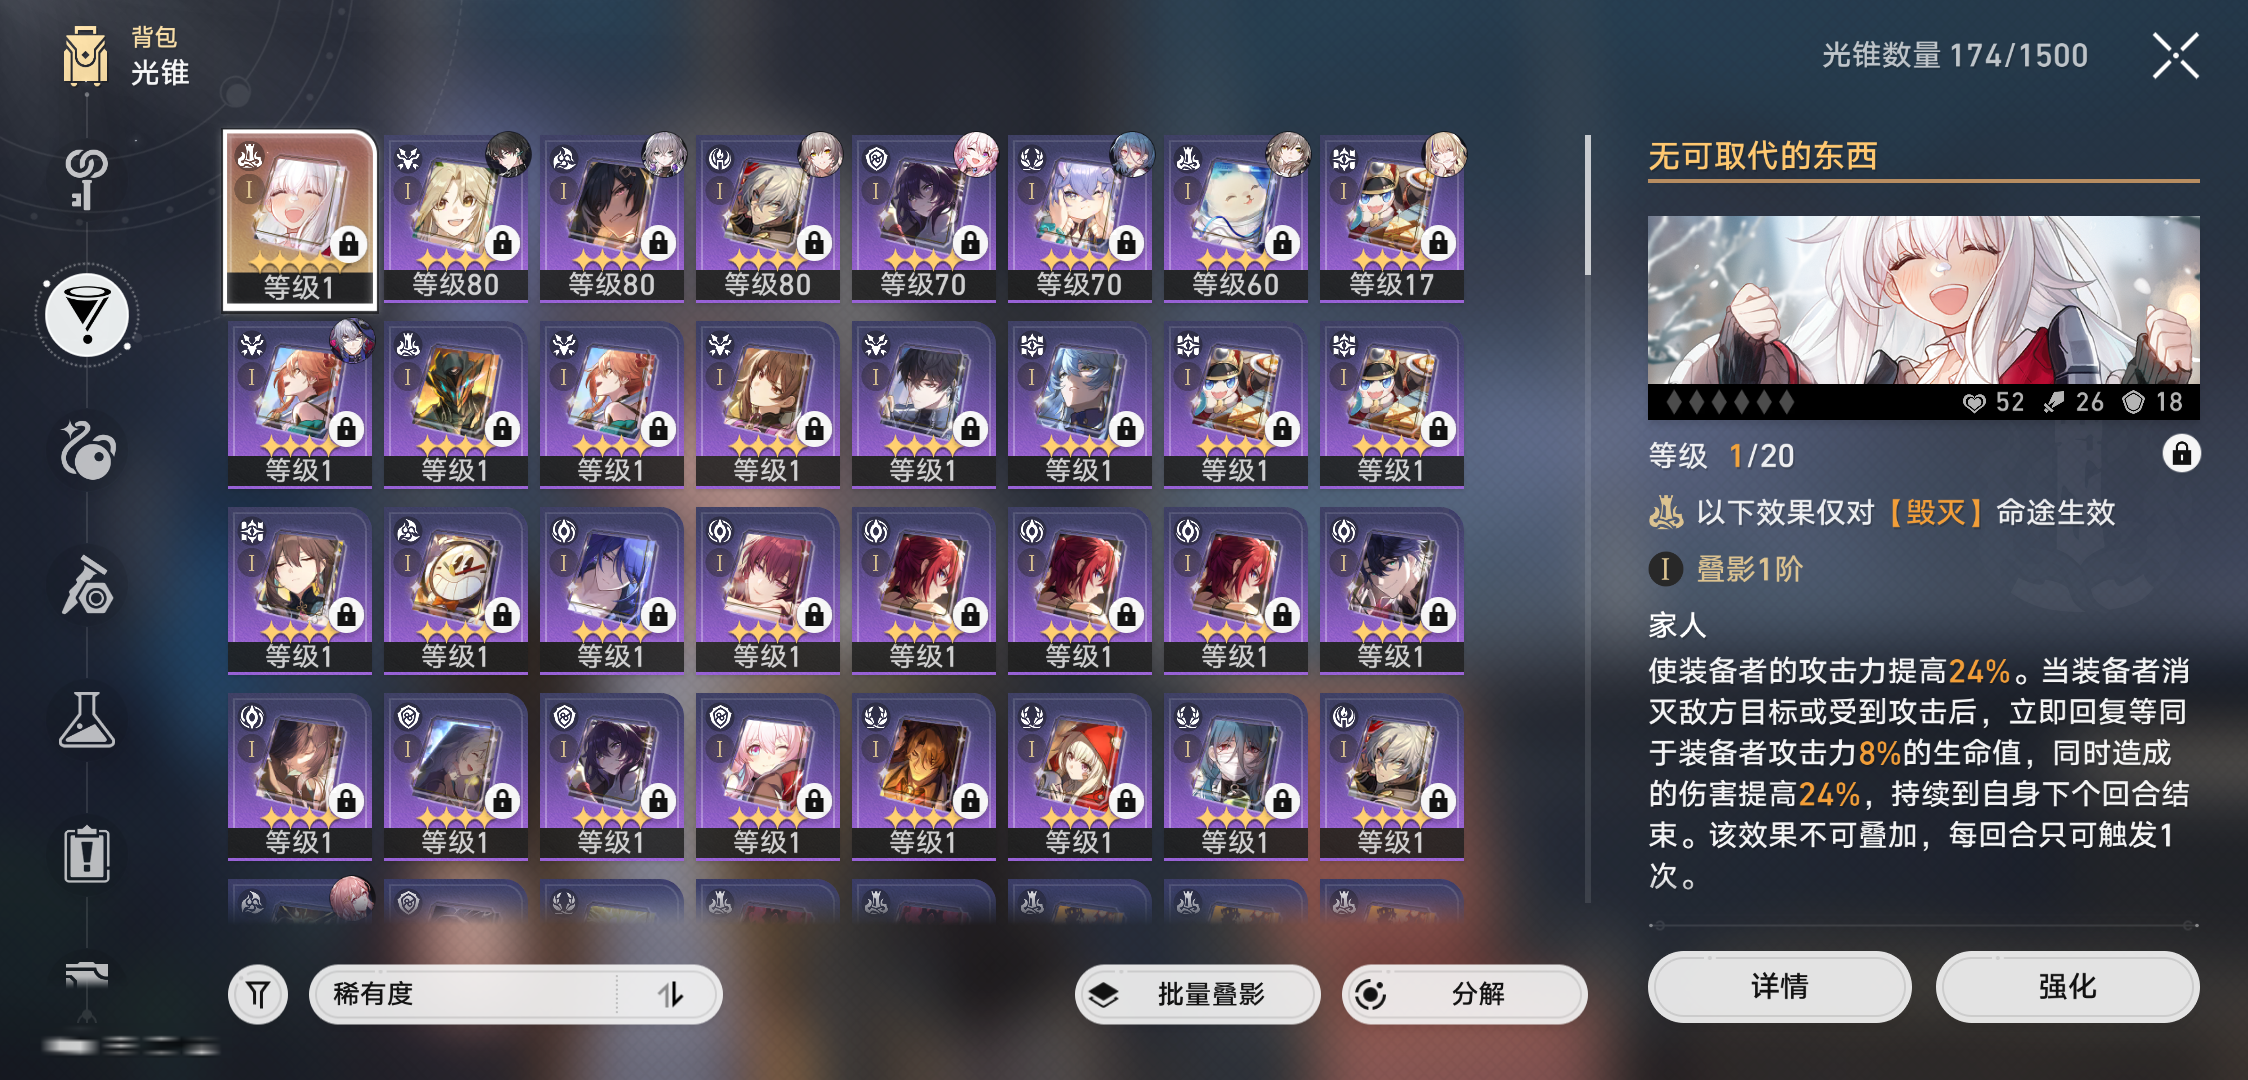Click the 强化 enhance button

pyautogui.click(x=2067, y=987)
